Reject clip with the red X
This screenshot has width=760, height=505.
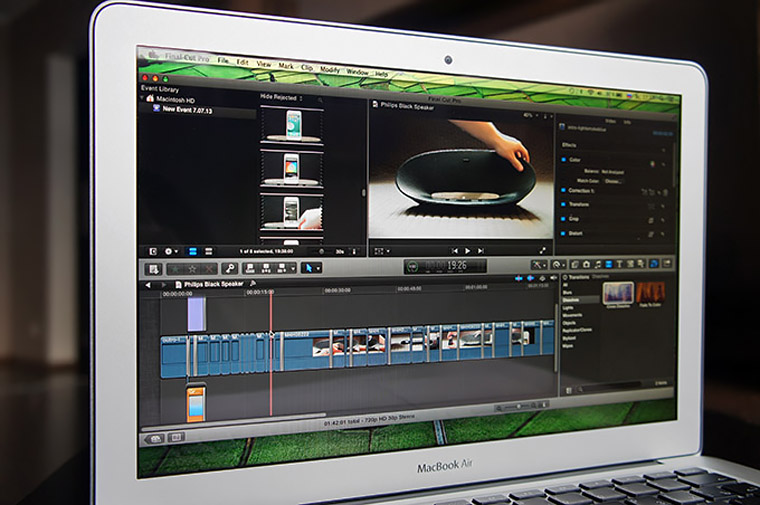209,268
